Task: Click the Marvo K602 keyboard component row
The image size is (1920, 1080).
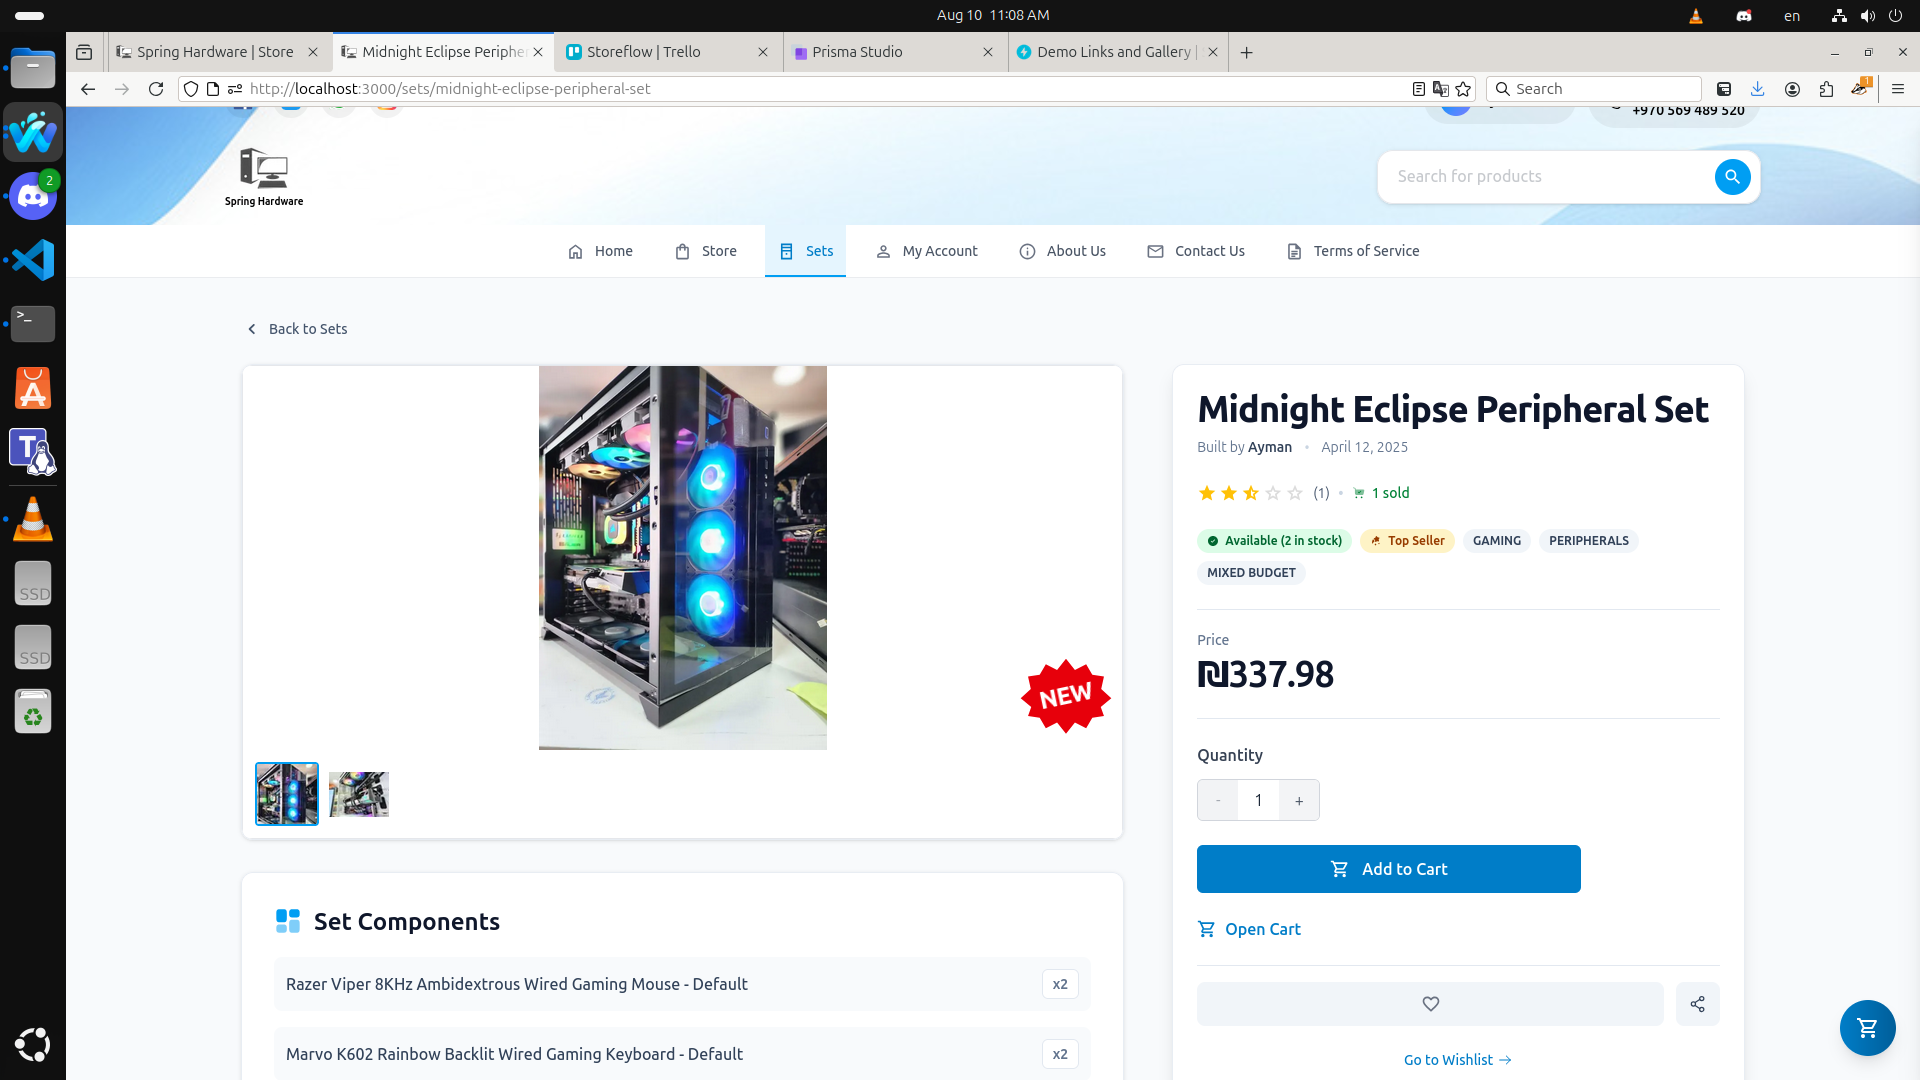Action: [x=682, y=1054]
